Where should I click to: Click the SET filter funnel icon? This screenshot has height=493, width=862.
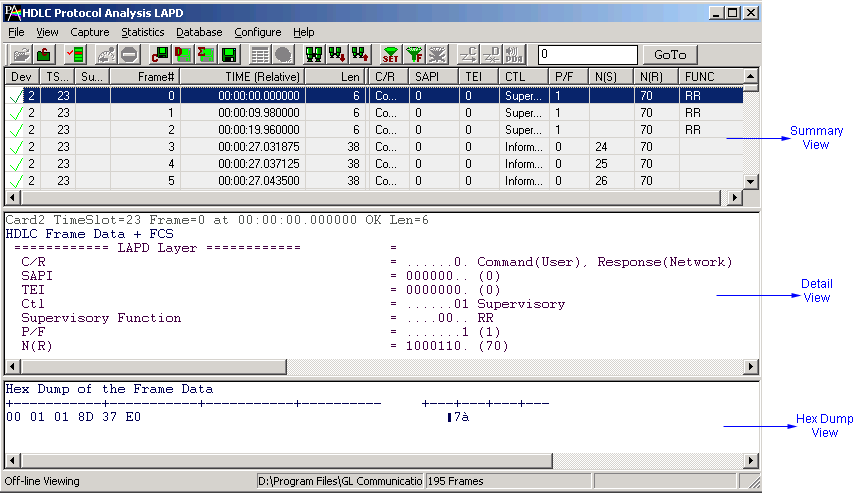[390, 55]
